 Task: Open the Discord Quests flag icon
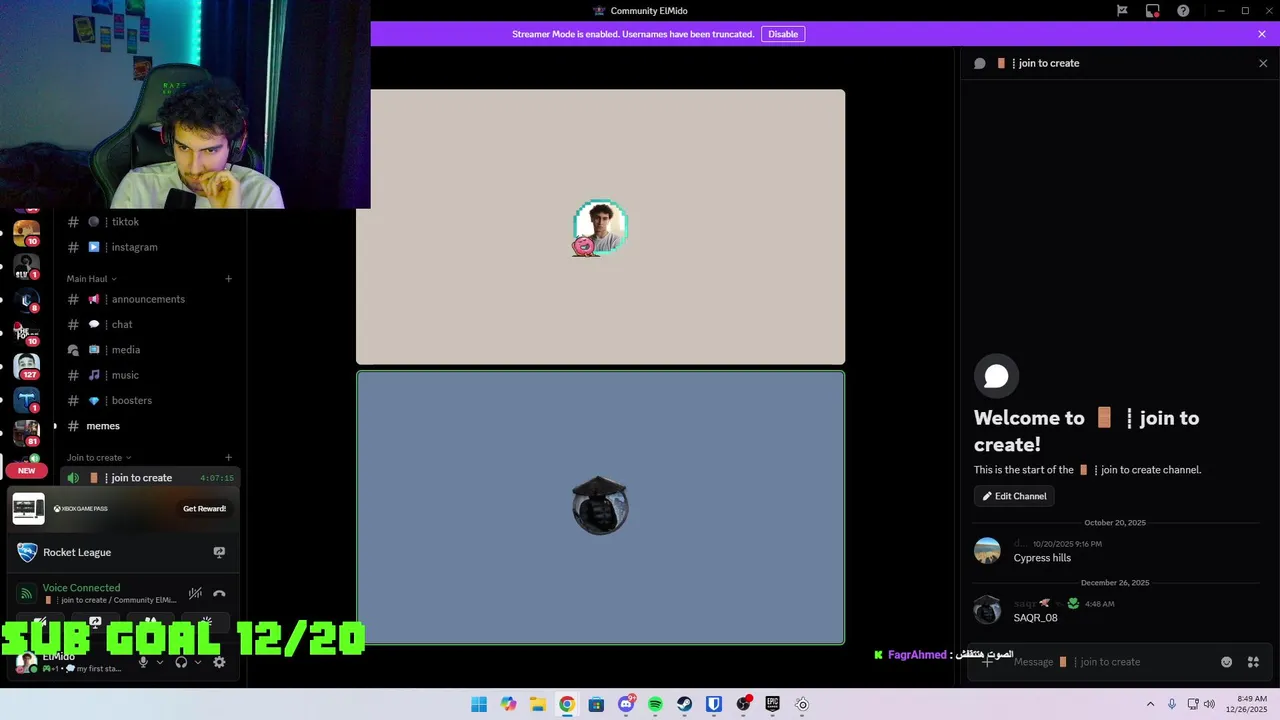(x=1122, y=11)
